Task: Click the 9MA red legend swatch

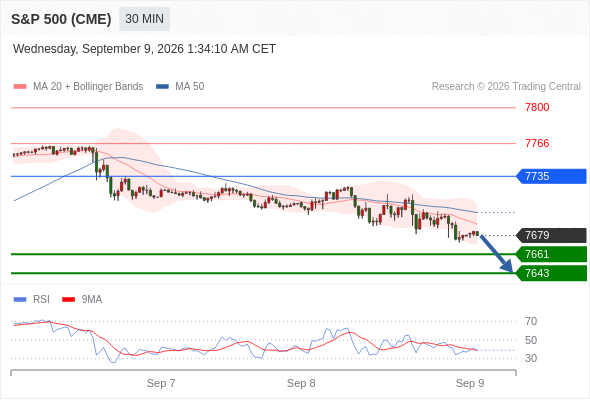Action: point(68,300)
